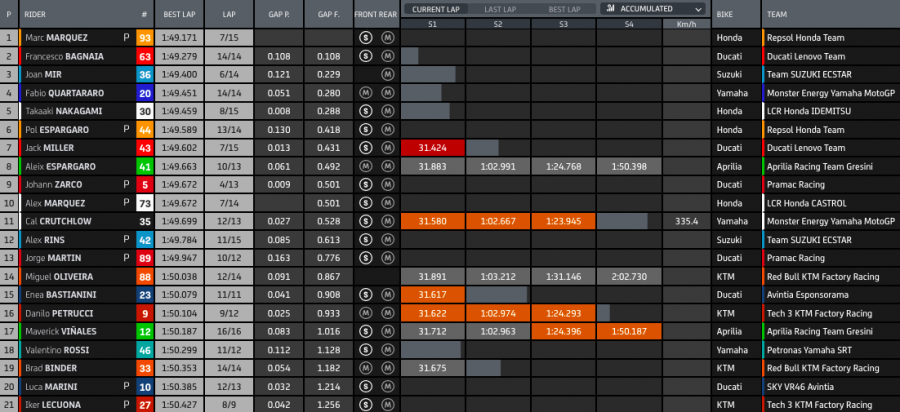Click Aleix Espargaro's medium rear tyre icon
Image resolution: width=900 pixels, height=412 pixels.
tap(387, 167)
